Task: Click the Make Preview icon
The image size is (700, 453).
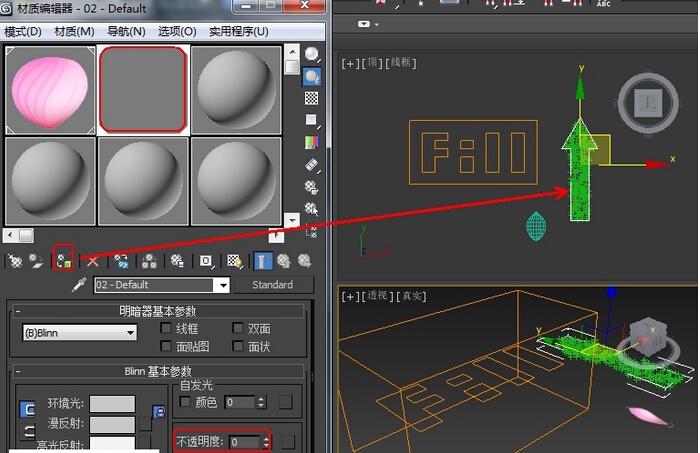Action: pos(312,165)
